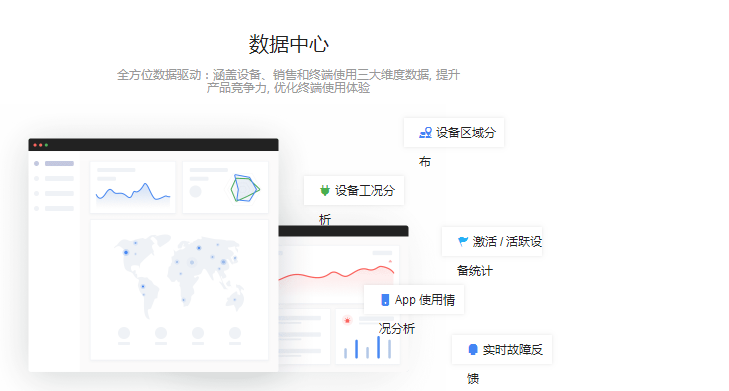Image resolution: width=729 pixels, height=391 pixels.
Task: Click the 数据中心 heading
Action: pos(289,45)
